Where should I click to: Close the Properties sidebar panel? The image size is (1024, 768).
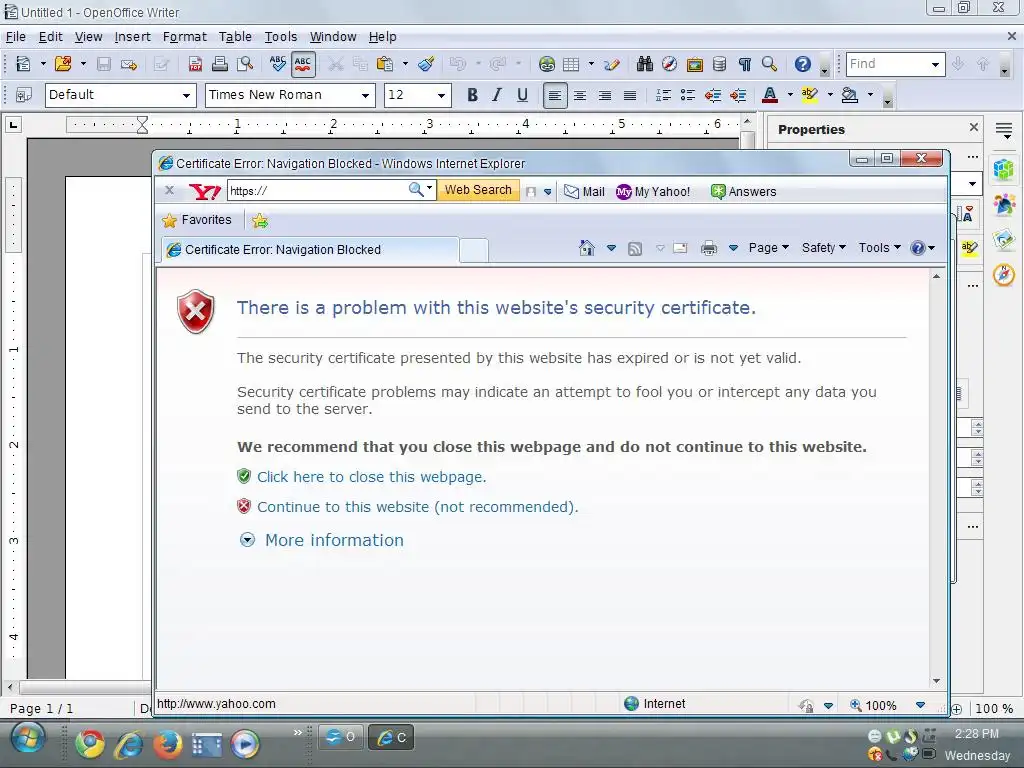click(x=974, y=127)
